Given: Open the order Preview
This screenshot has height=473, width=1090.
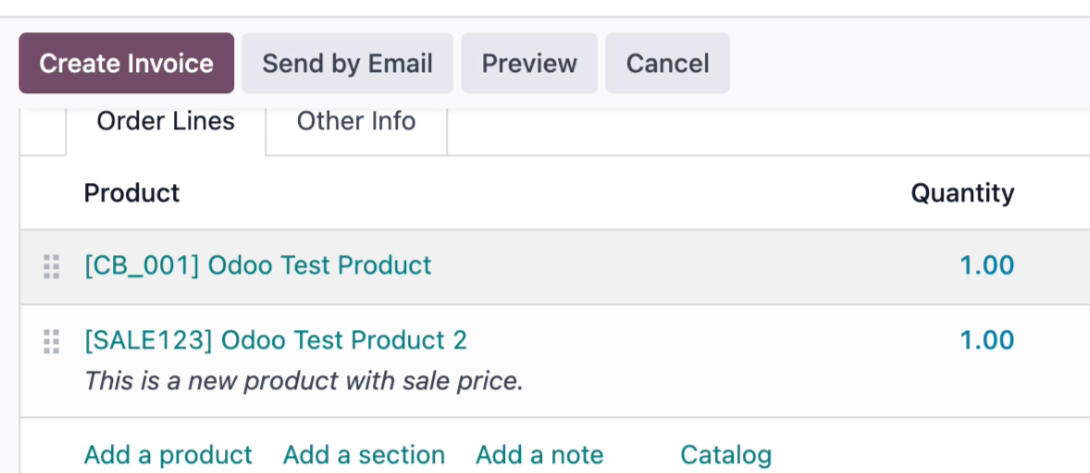Looking at the screenshot, I should 529,64.
